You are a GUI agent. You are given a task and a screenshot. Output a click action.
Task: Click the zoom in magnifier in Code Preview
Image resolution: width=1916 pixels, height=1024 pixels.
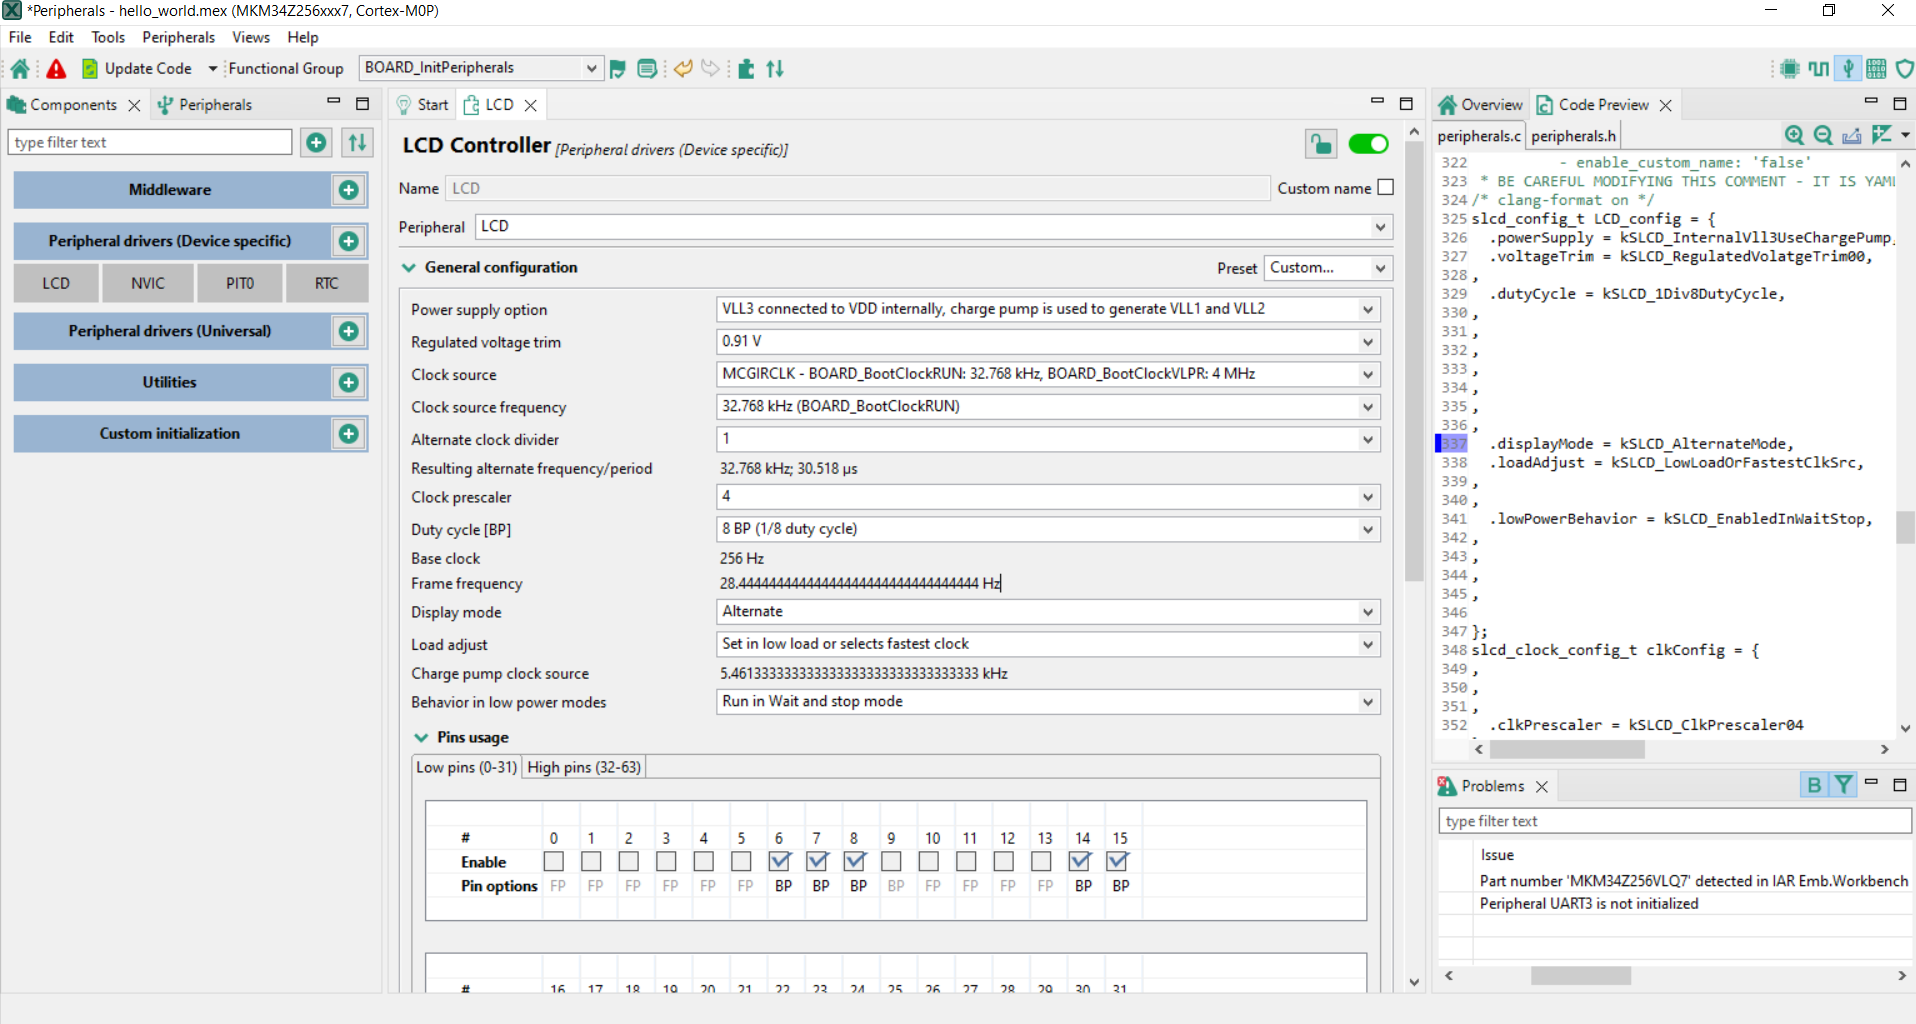pyautogui.click(x=1794, y=135)
